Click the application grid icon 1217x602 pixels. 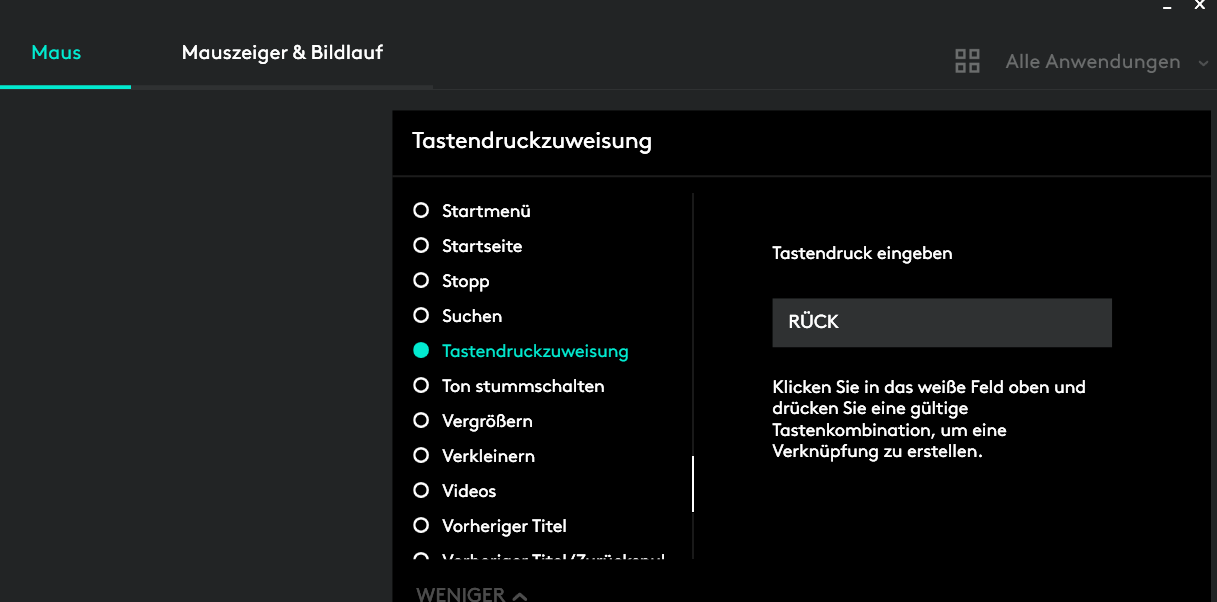pos(967,62)
